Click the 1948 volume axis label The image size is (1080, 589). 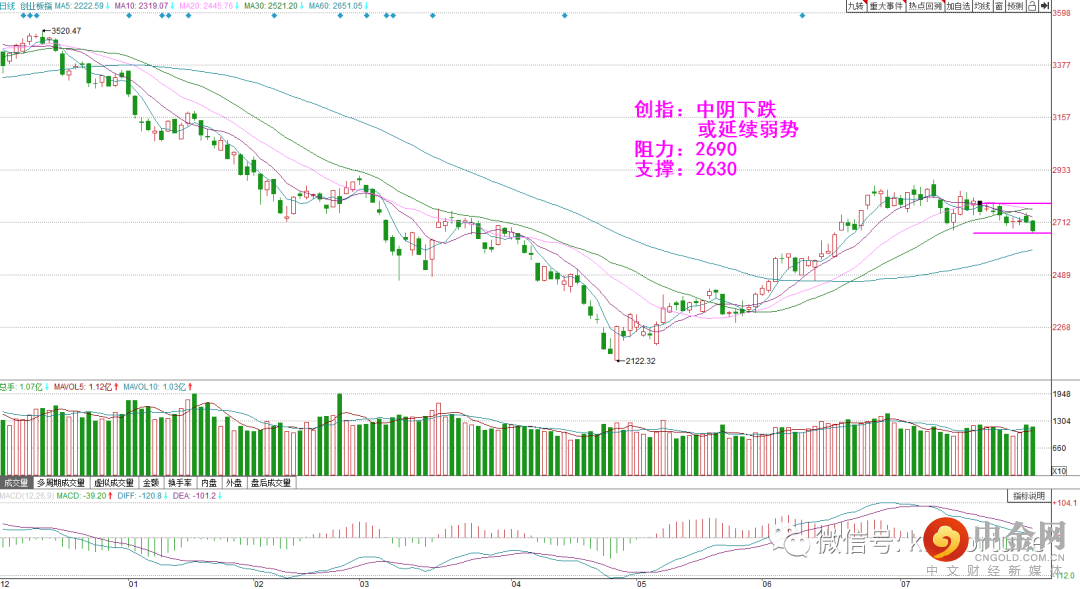point(1061,394)
